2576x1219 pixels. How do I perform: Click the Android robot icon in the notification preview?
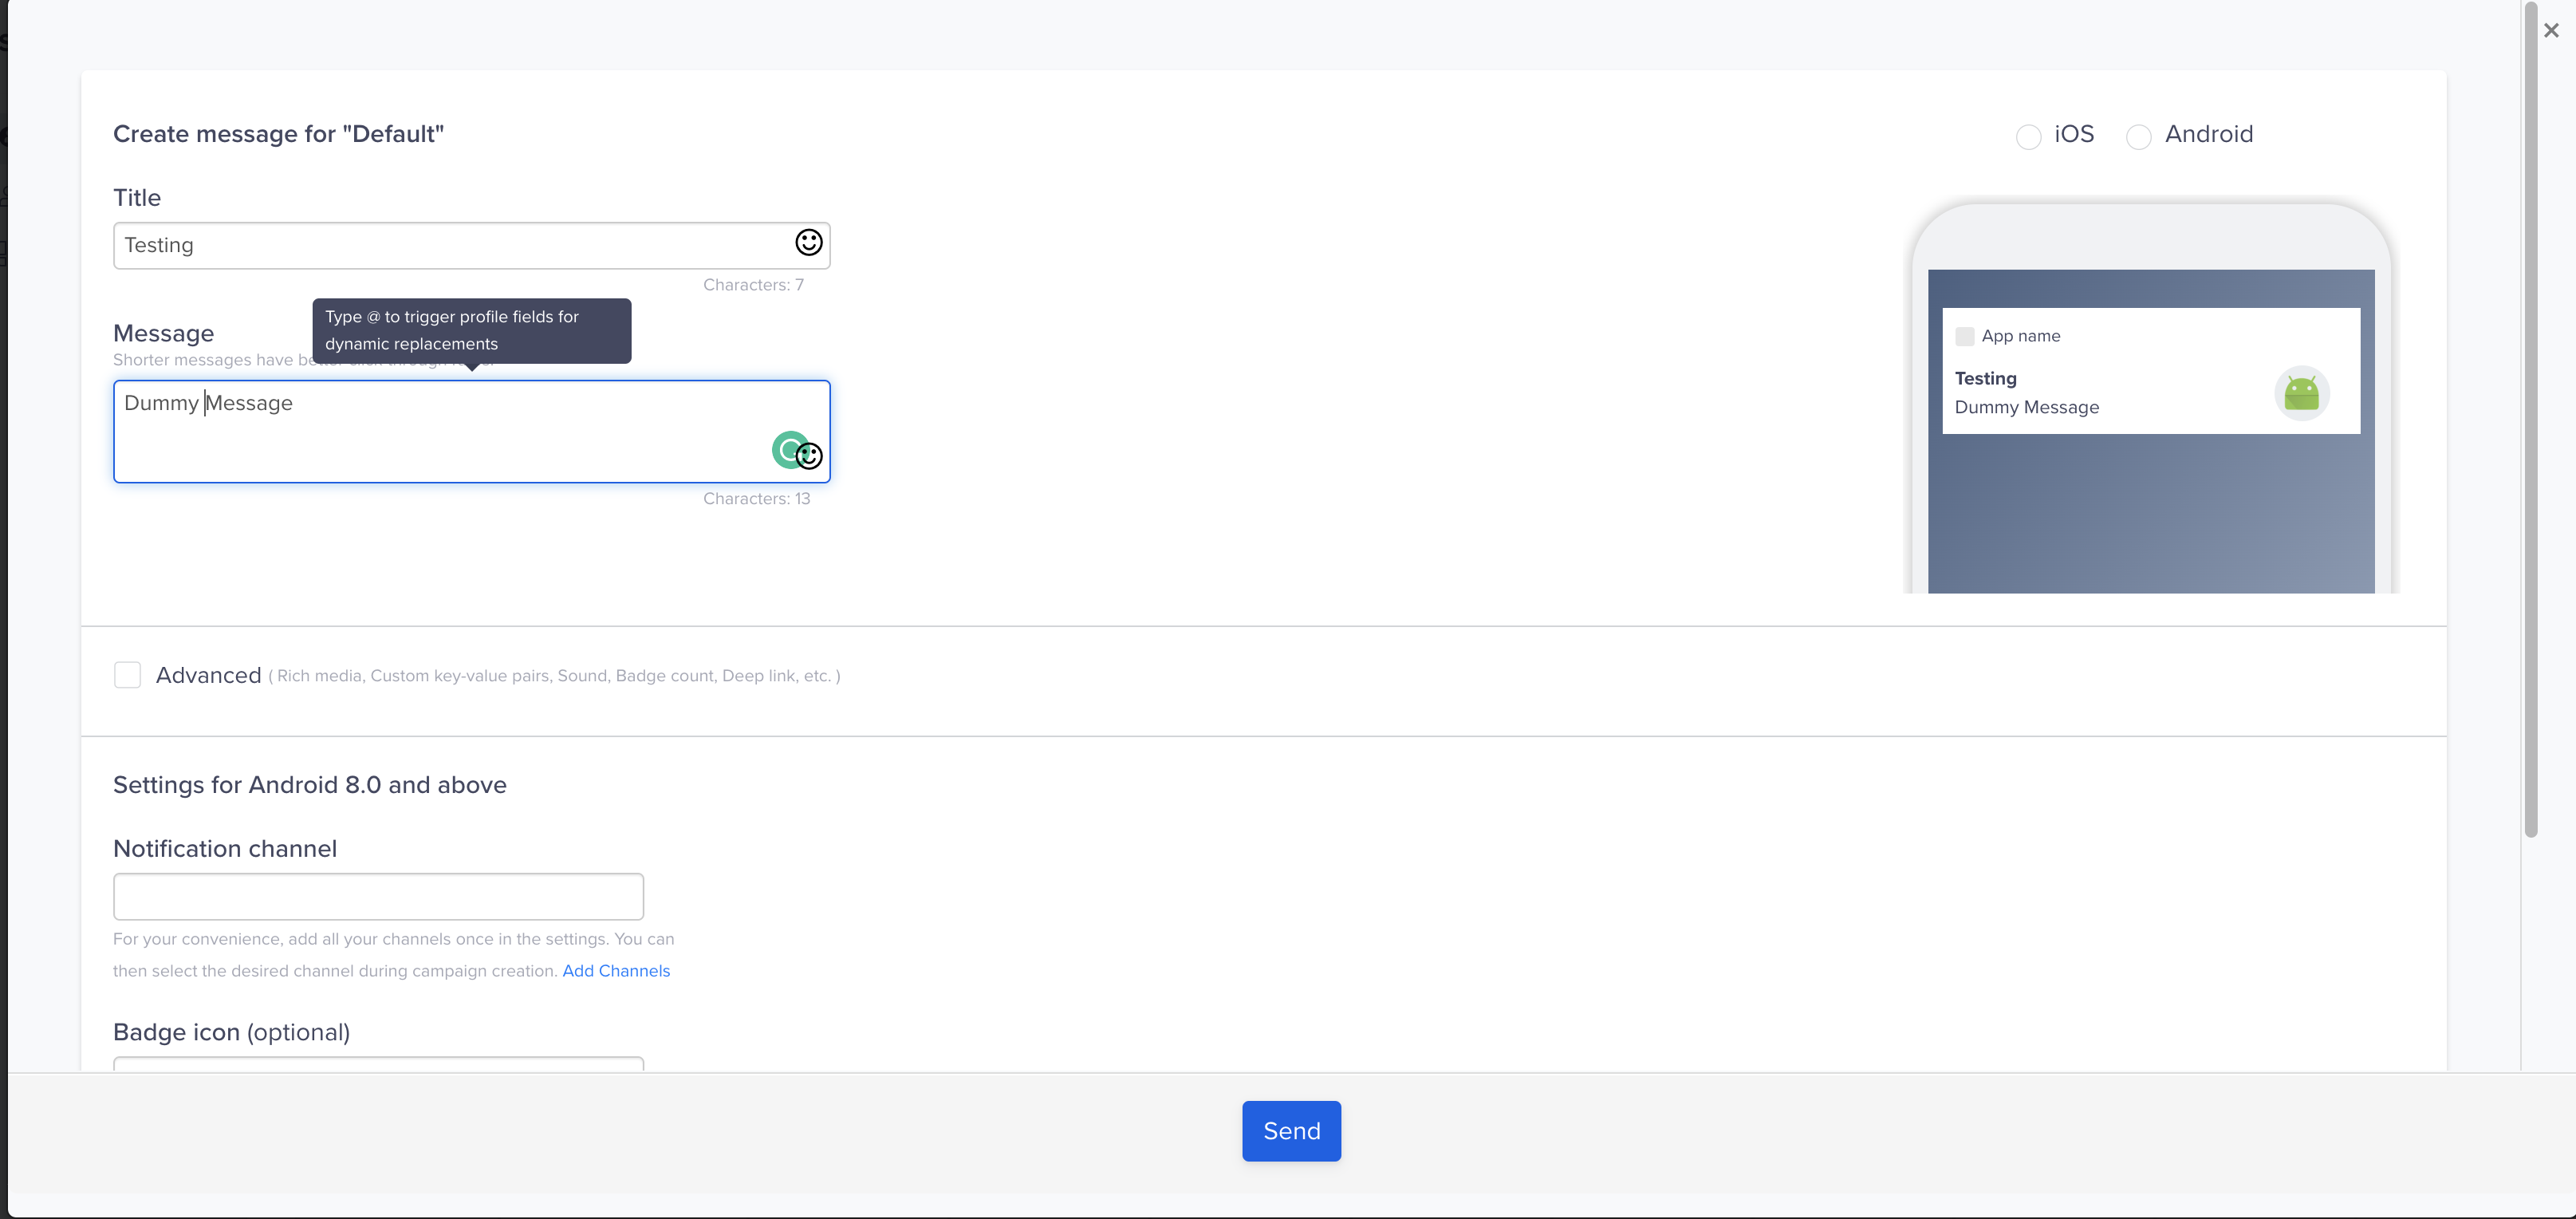coord(2303,392)
